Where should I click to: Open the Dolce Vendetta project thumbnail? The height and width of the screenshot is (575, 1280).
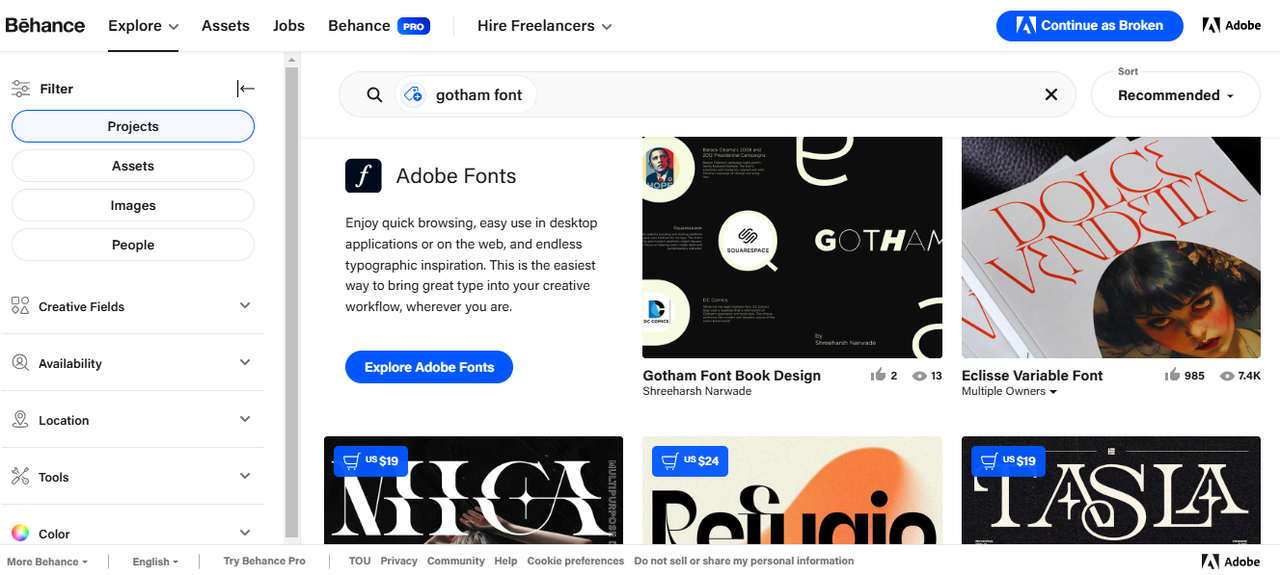point(1111,247)
